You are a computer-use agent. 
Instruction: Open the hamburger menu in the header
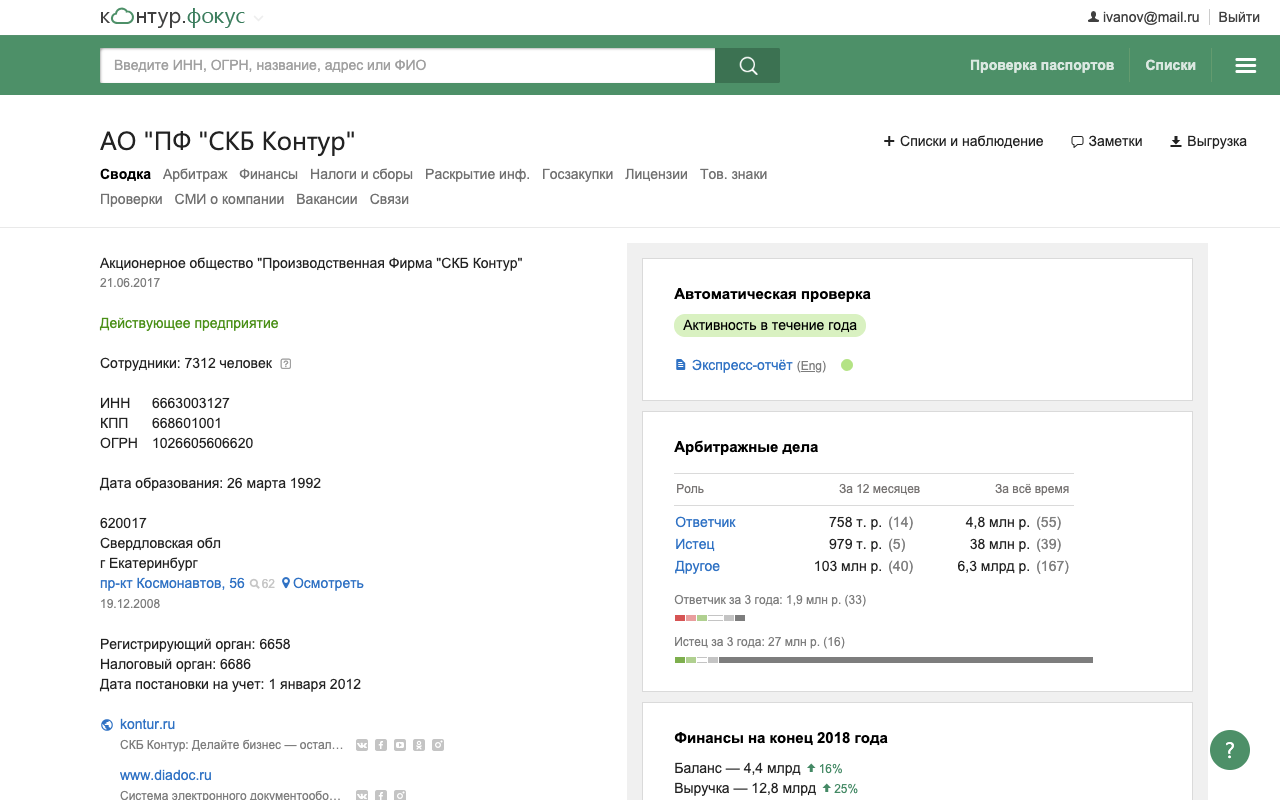point(1245,65)
